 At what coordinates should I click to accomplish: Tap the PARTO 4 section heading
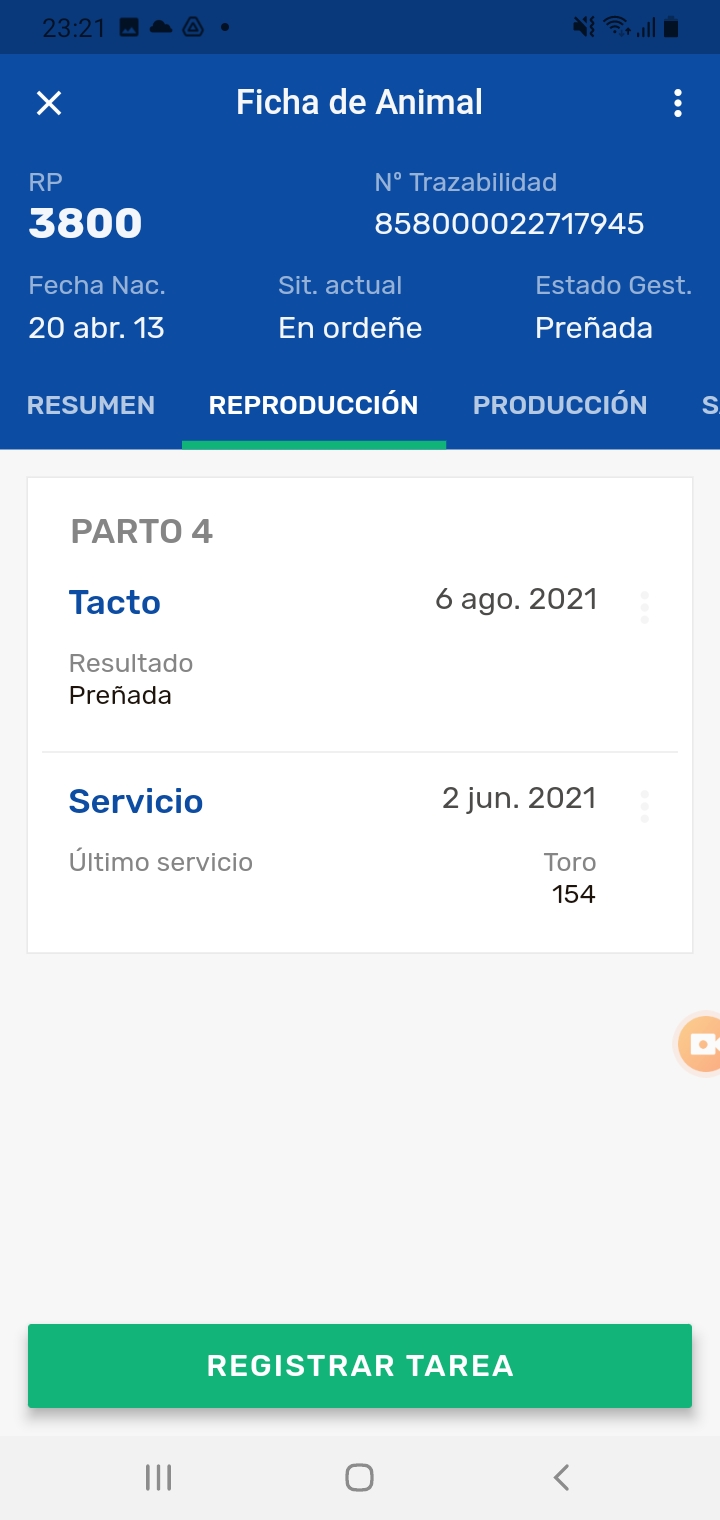click(141, 531)
